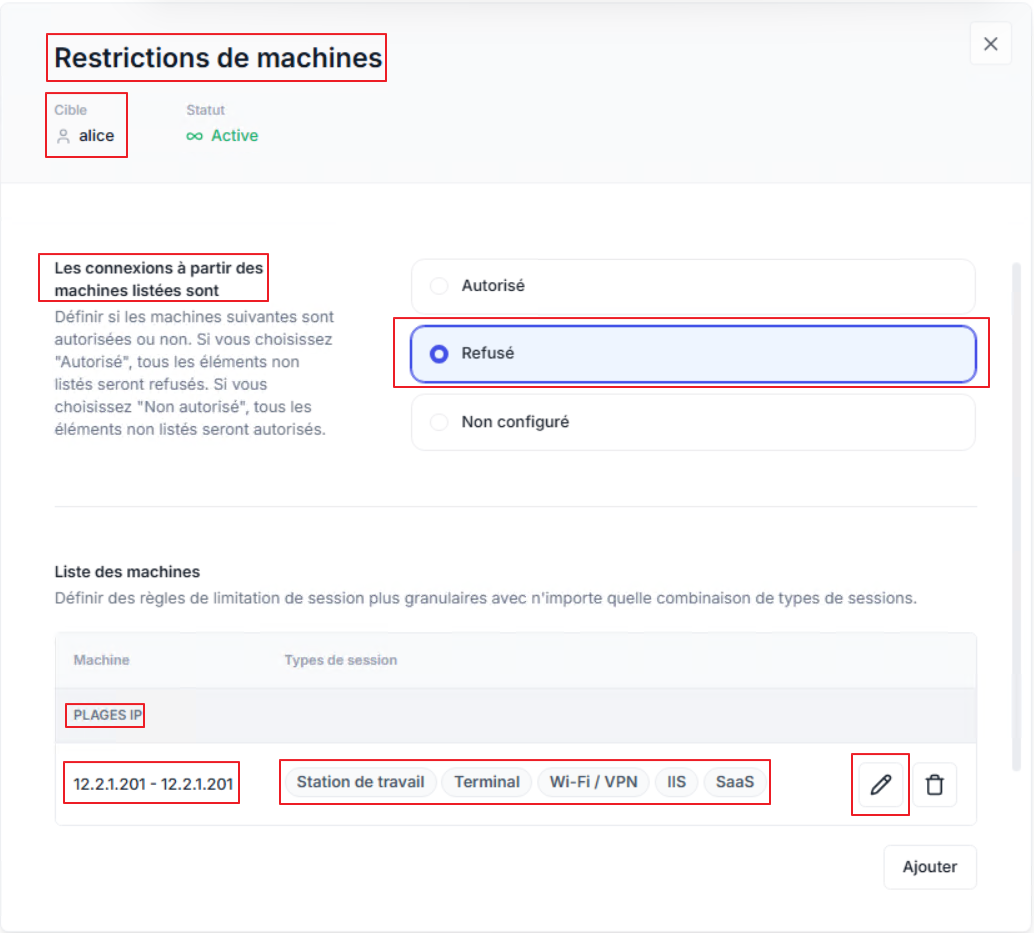Click the Active status label
Screen dimensions: 1034x933
click(234, 136)
